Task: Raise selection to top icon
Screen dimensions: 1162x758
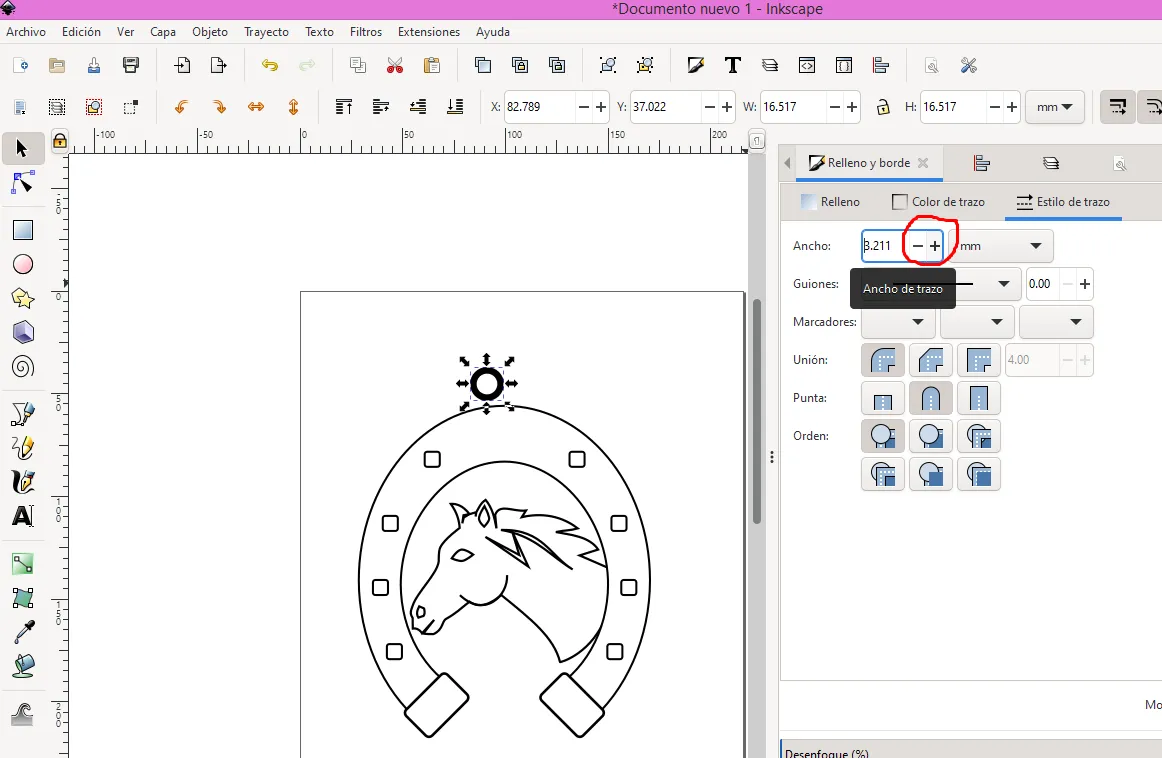Action: click(x=343, y=106)
